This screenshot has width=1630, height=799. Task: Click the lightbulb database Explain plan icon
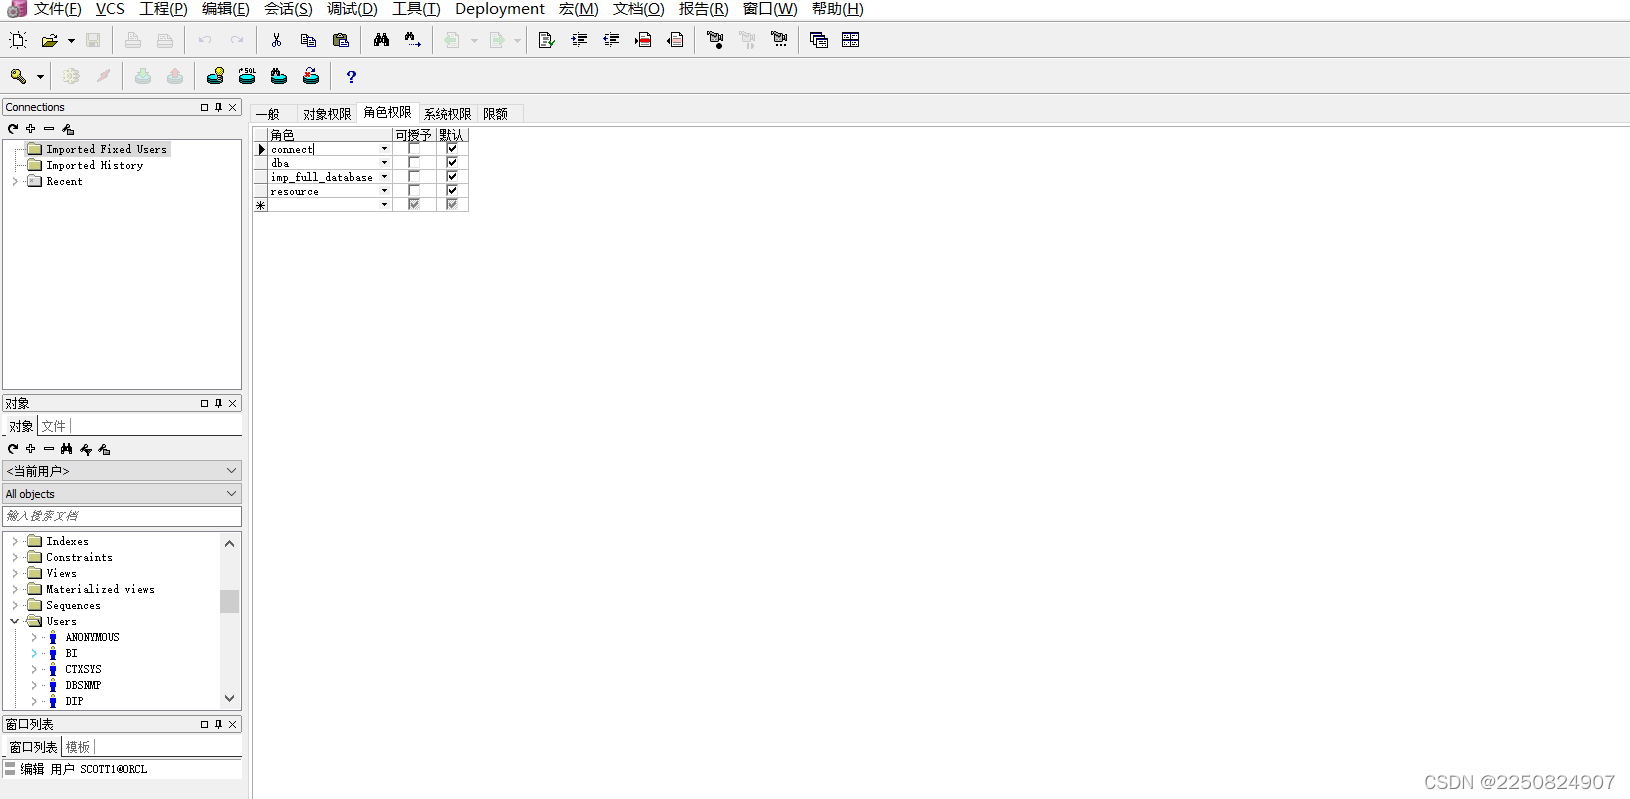(215, 76)
